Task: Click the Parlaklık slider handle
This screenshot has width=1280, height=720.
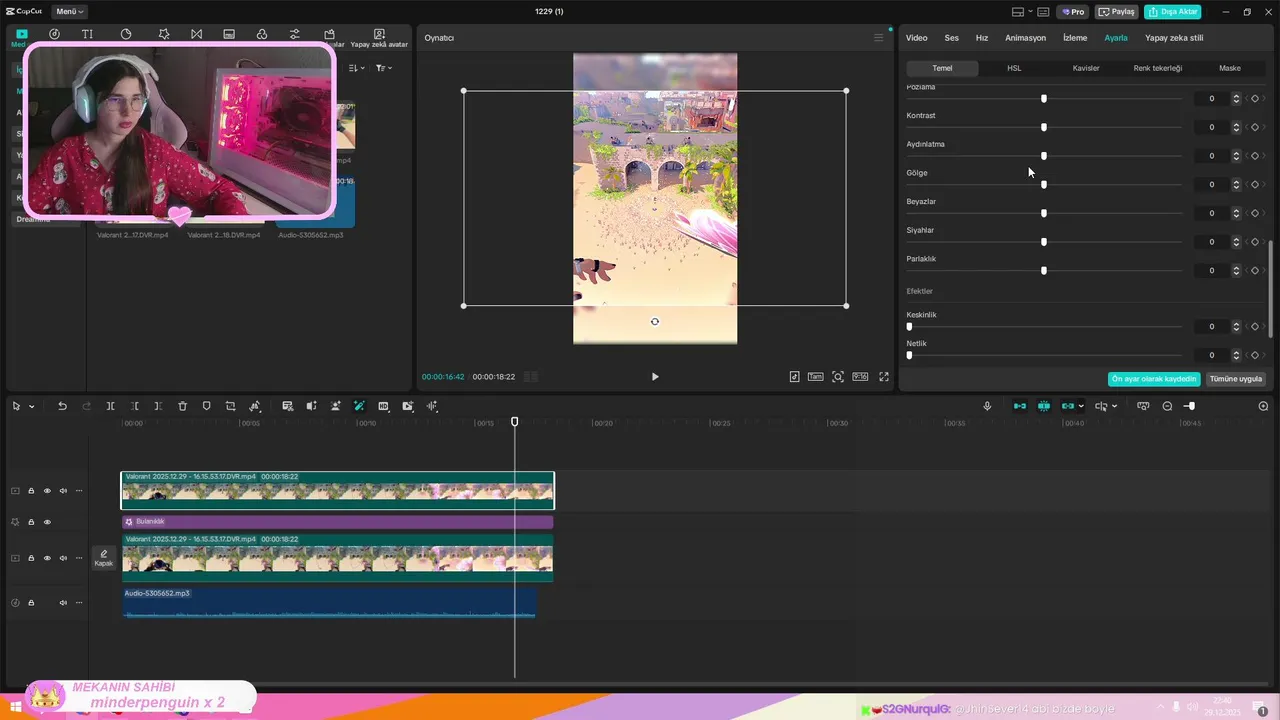Action: [x=1043, y=271]
